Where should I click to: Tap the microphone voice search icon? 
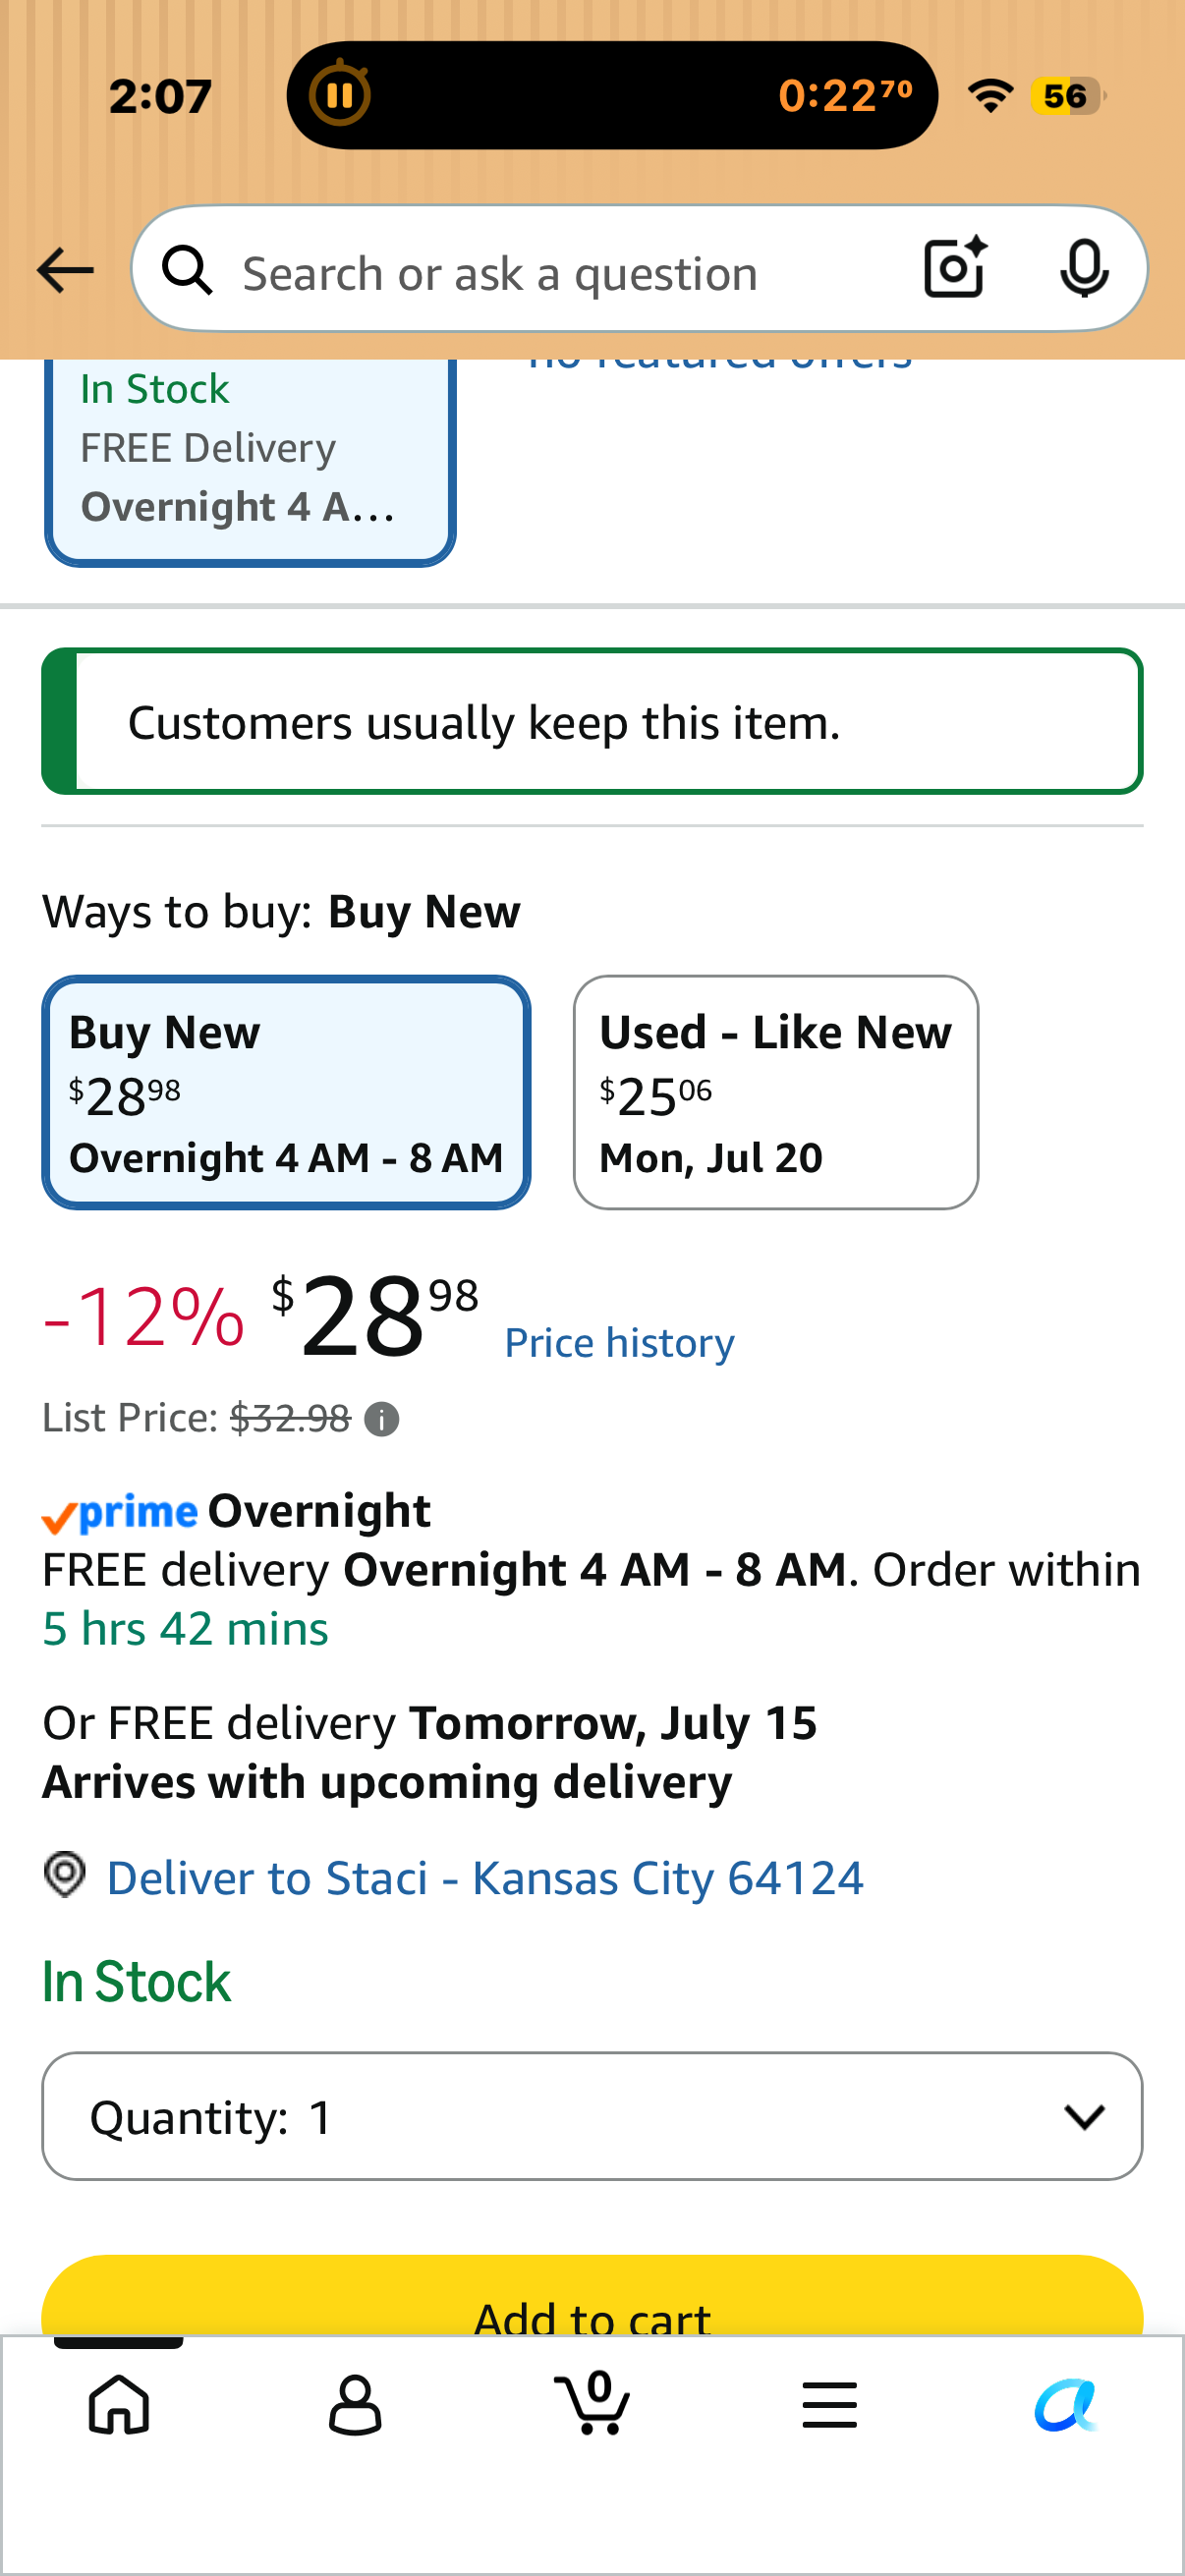click(1084, 269)
